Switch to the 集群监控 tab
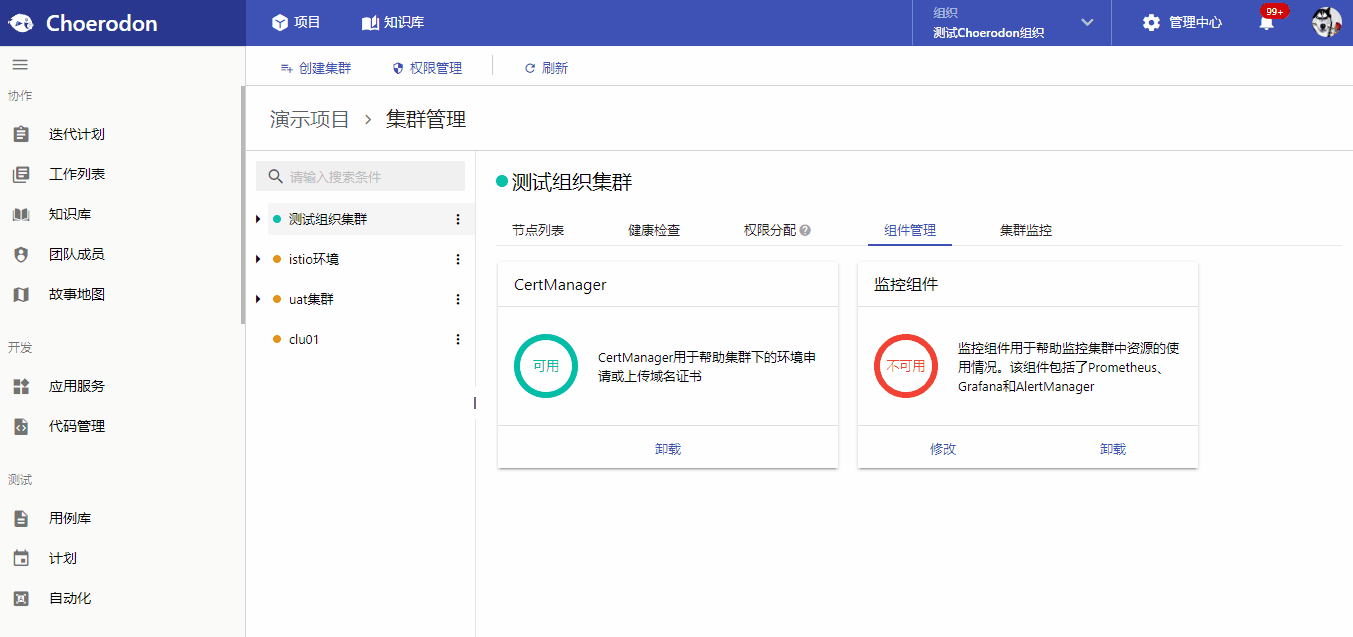Screen dimensions: 1353x637 pos(1025,229)
